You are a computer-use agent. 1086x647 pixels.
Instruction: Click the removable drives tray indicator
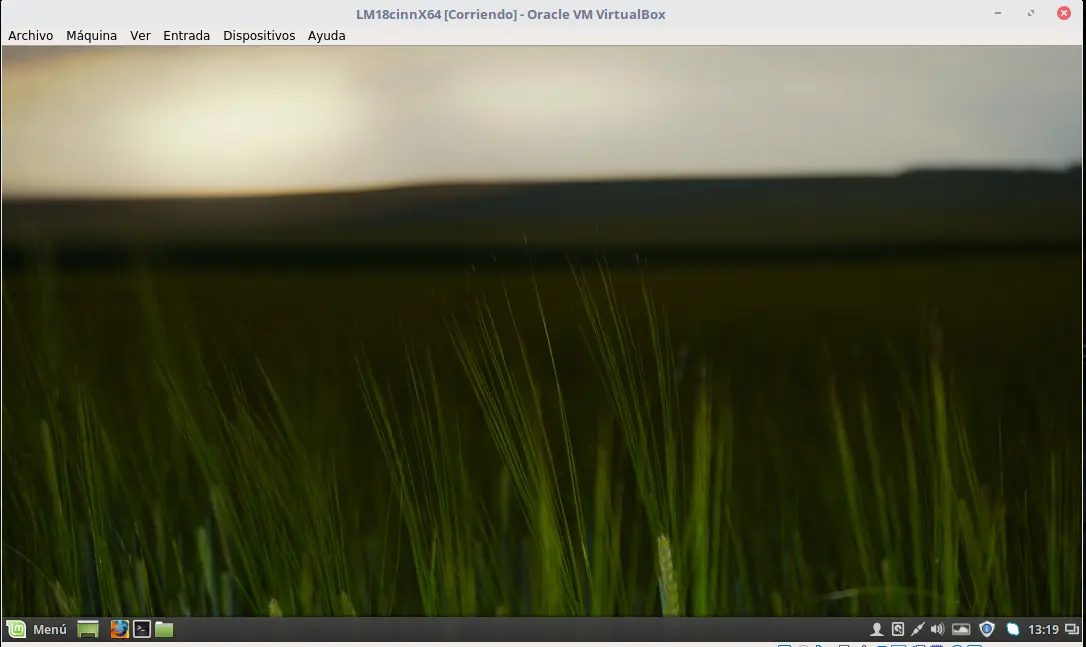point(897,629)
